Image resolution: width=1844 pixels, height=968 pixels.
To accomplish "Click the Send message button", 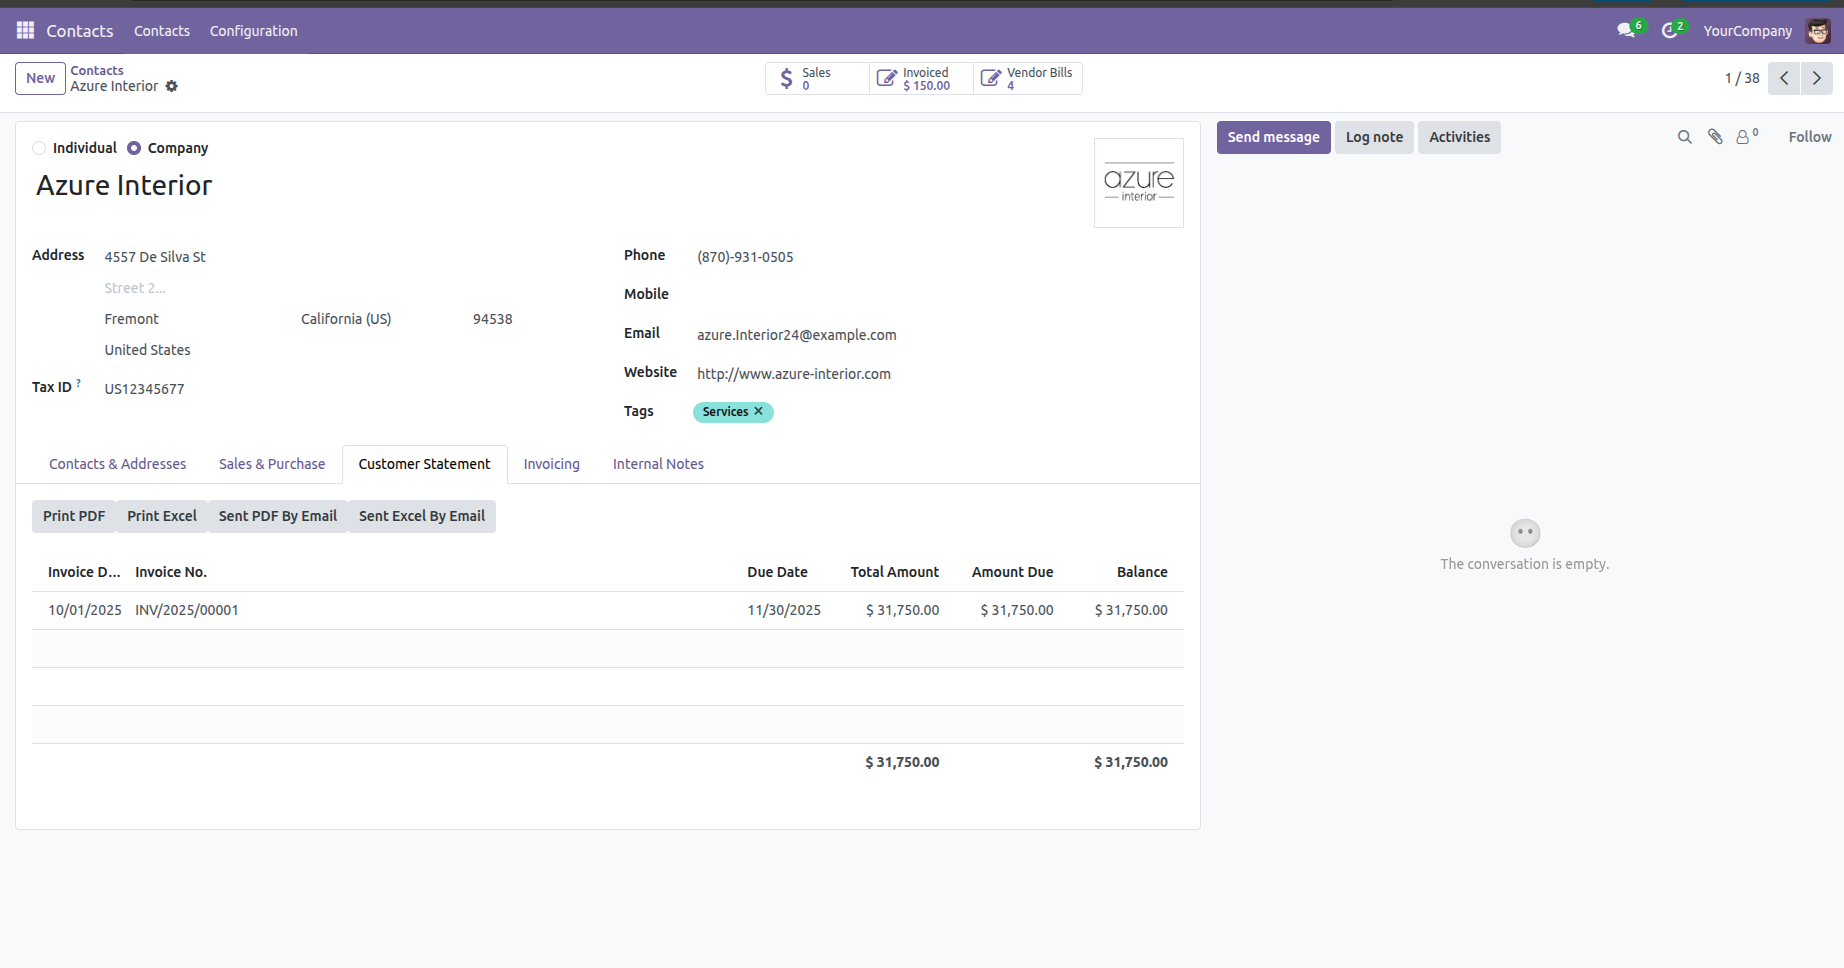I will 1274,137.
